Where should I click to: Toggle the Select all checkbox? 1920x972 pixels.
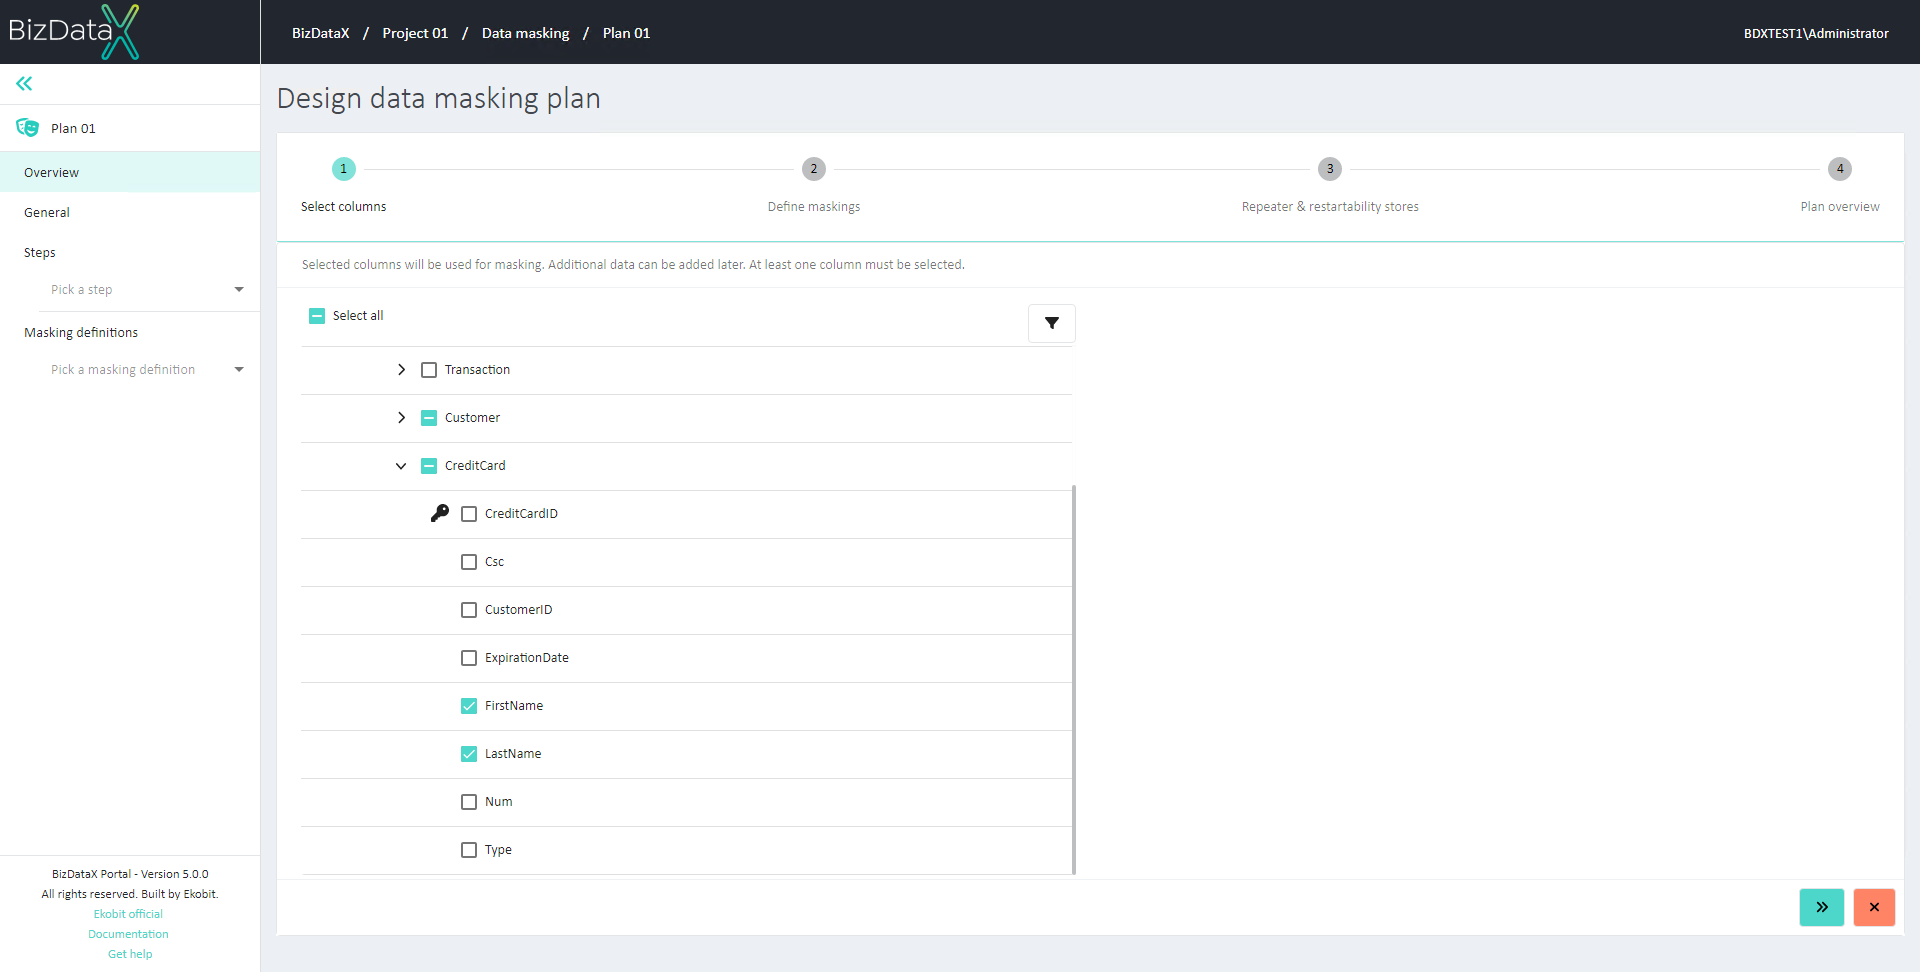(317, 316)
